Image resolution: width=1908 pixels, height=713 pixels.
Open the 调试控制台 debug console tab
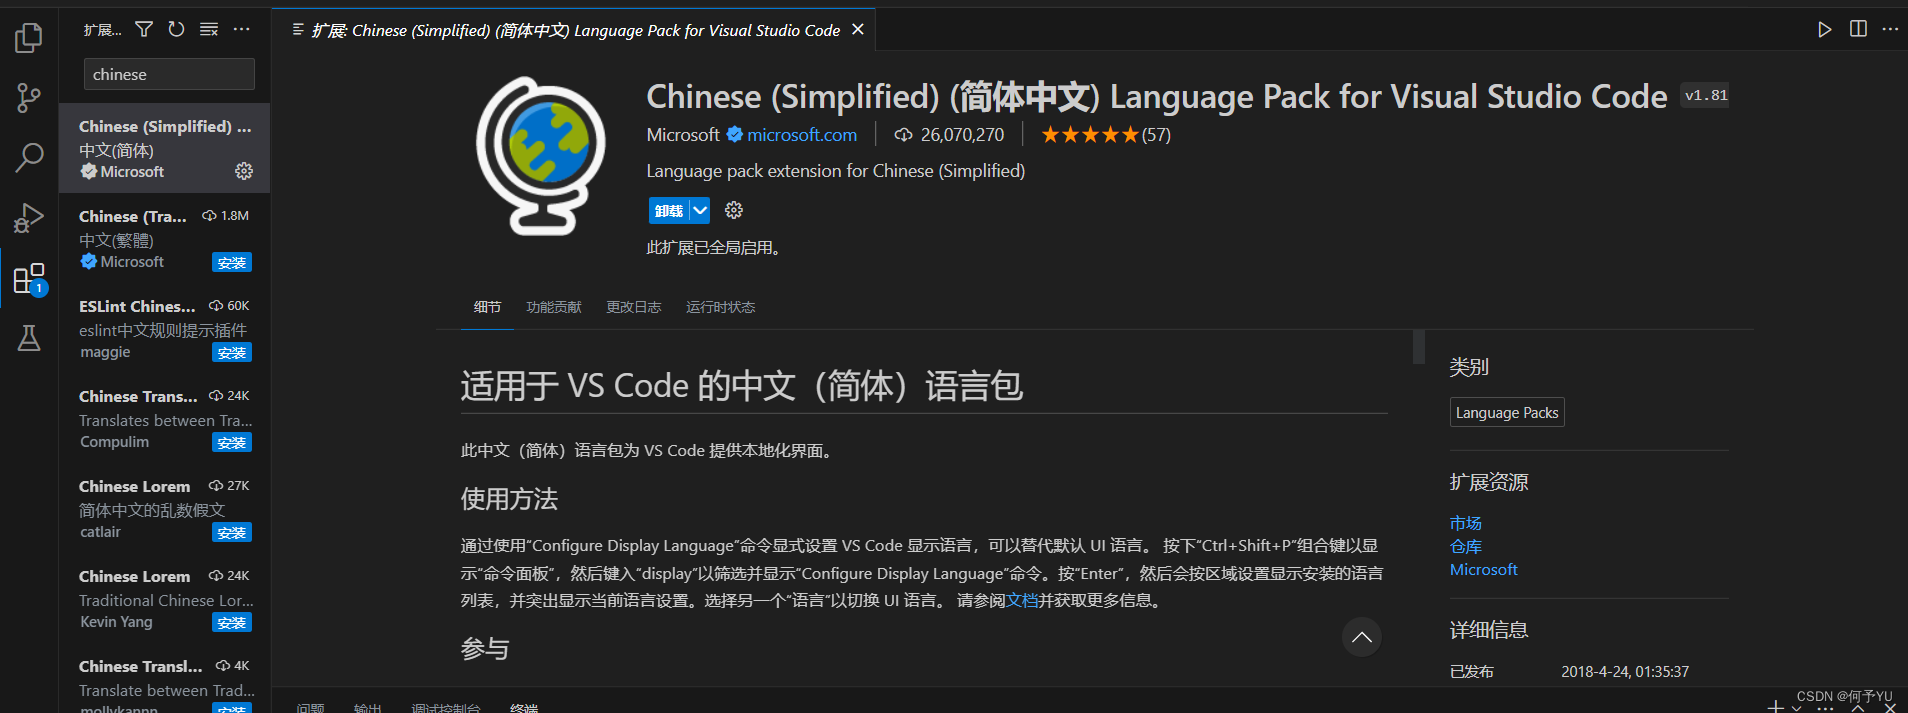click(x=446, y=707)
